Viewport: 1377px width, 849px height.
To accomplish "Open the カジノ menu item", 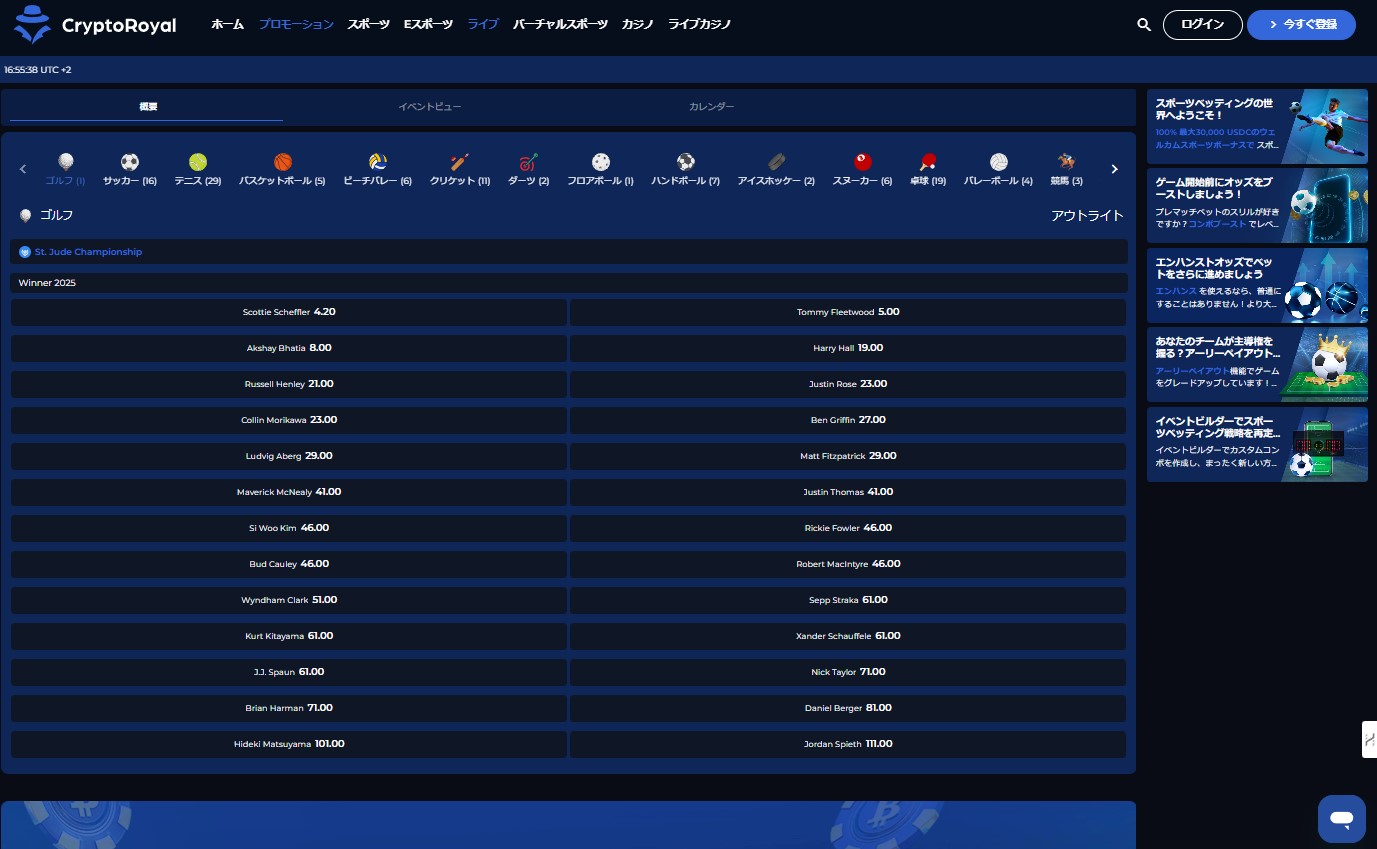I will (x=638, y=24).
